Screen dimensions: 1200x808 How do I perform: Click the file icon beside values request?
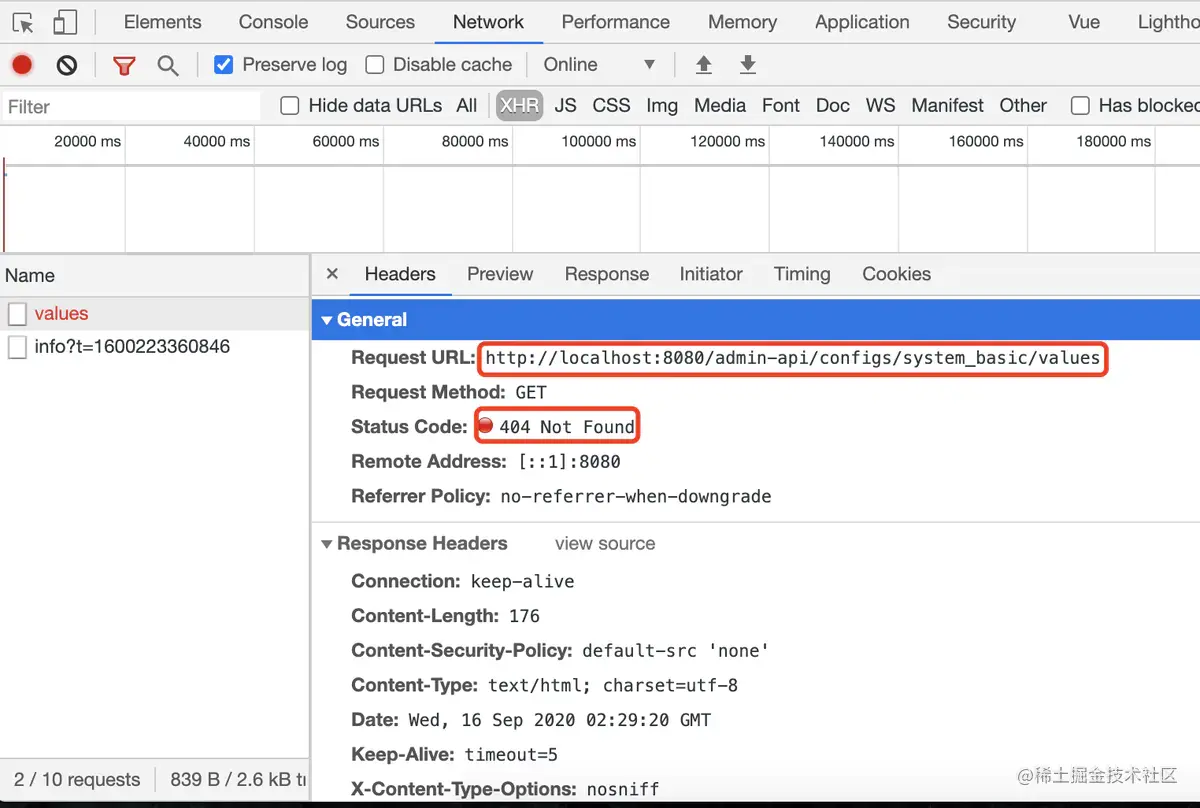17,314
